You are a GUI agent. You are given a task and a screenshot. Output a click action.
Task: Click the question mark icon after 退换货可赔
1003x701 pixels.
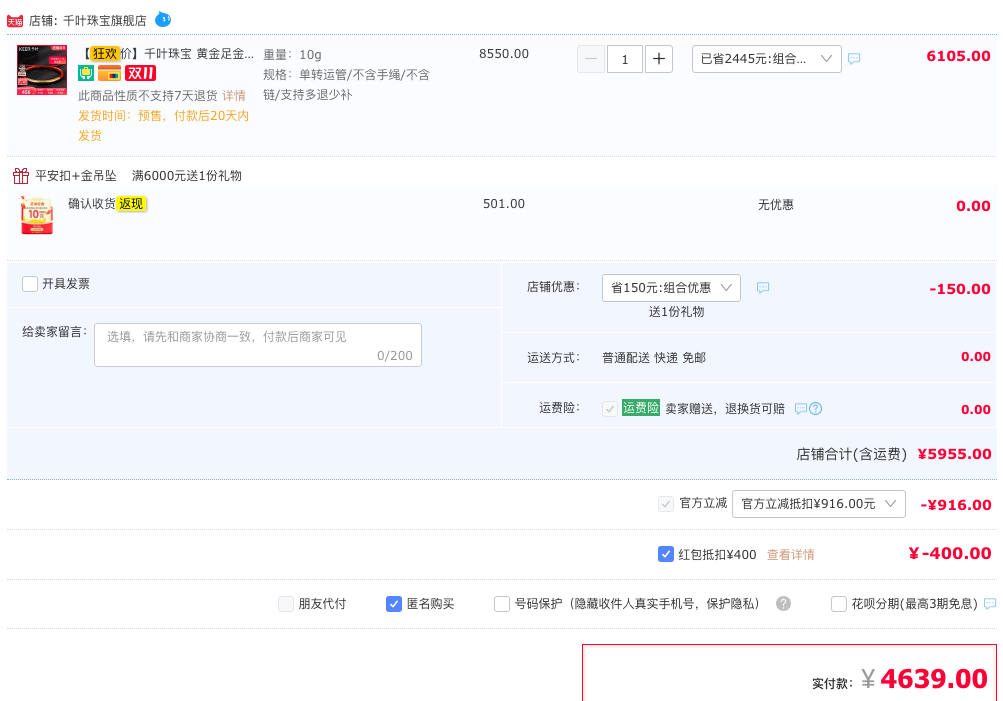click(816, 409)
